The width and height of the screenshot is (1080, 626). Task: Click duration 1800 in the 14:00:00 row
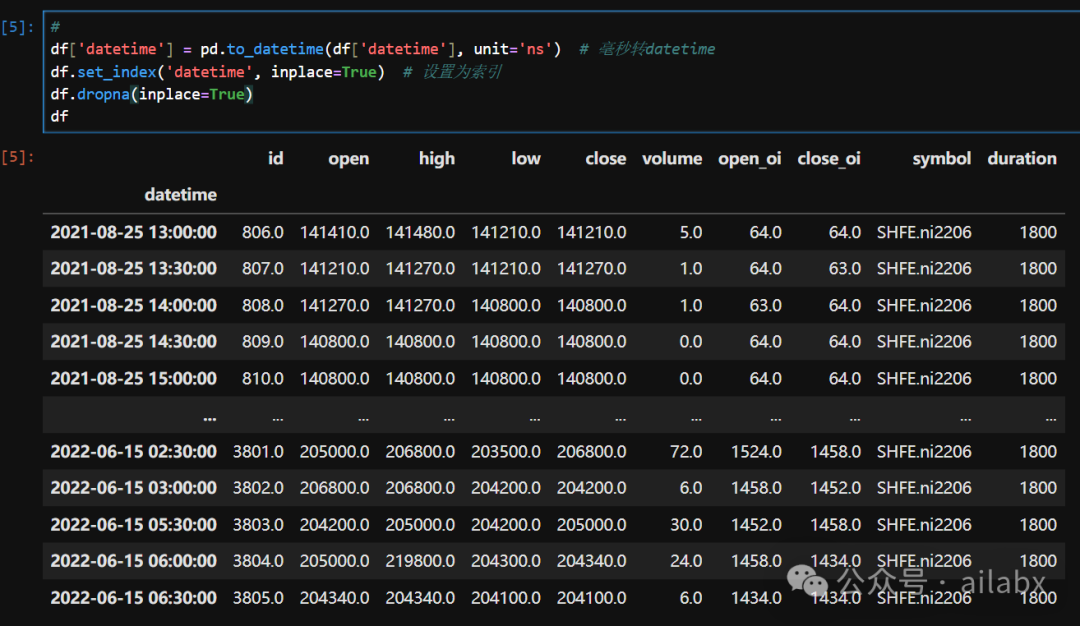click(1038, 305)
